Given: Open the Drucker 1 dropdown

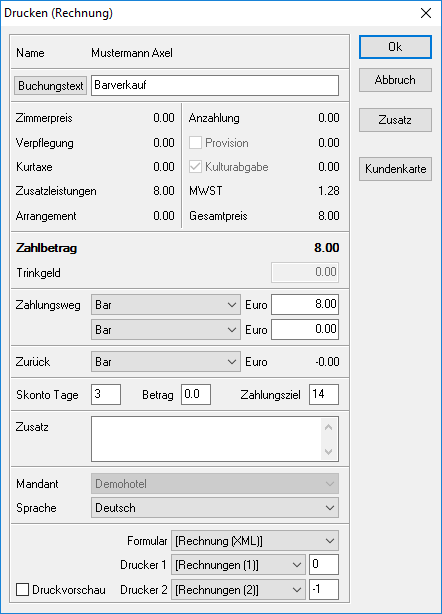Looking at the screenshot, I should pyautogui.click(x=238, y=565).
